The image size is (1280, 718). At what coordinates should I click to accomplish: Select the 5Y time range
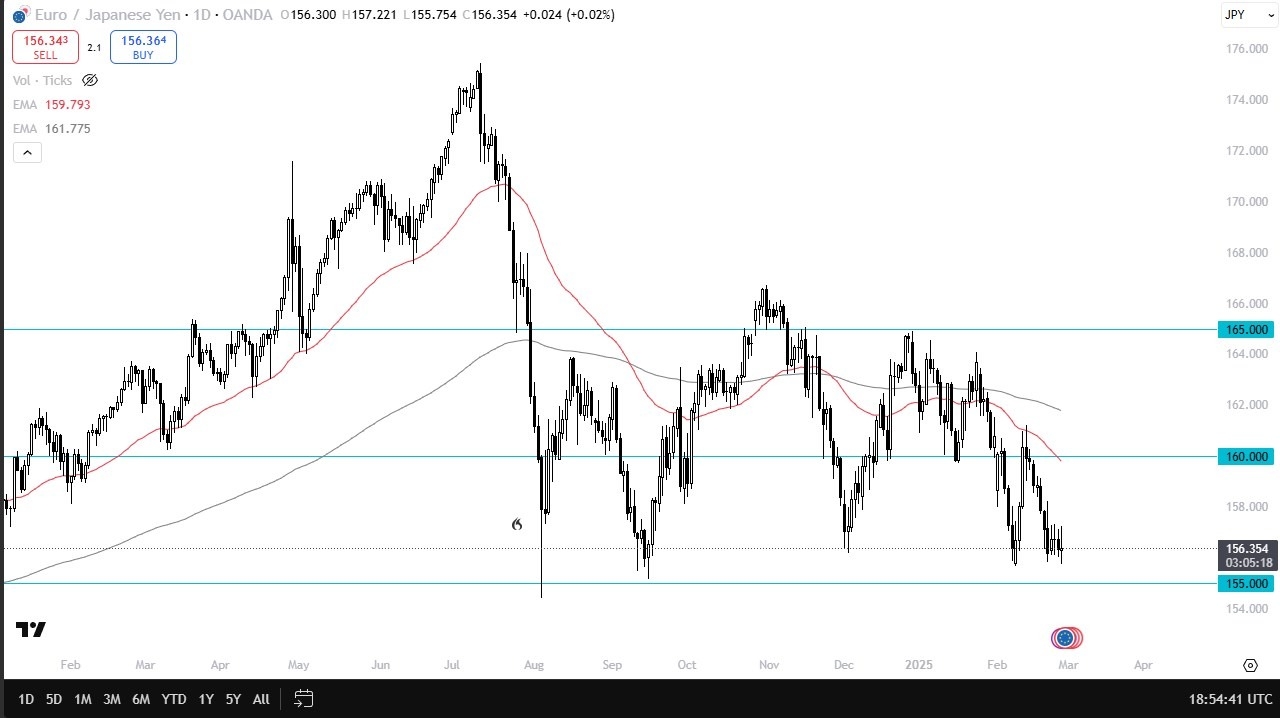pyautogui.click(x=233, y=699)
